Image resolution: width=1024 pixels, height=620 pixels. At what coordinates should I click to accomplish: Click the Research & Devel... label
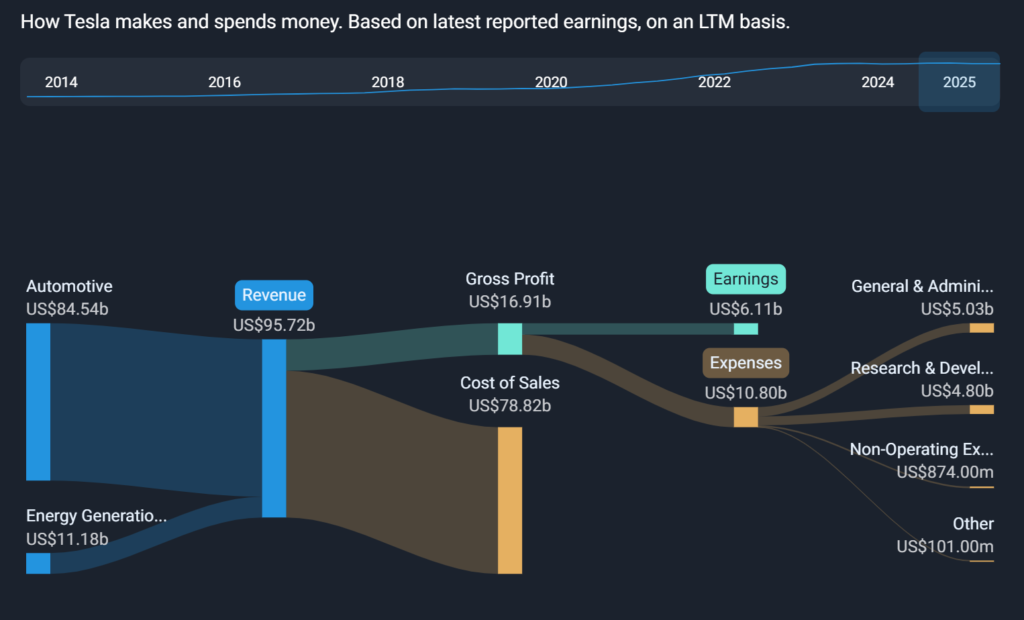coord(921,368)
